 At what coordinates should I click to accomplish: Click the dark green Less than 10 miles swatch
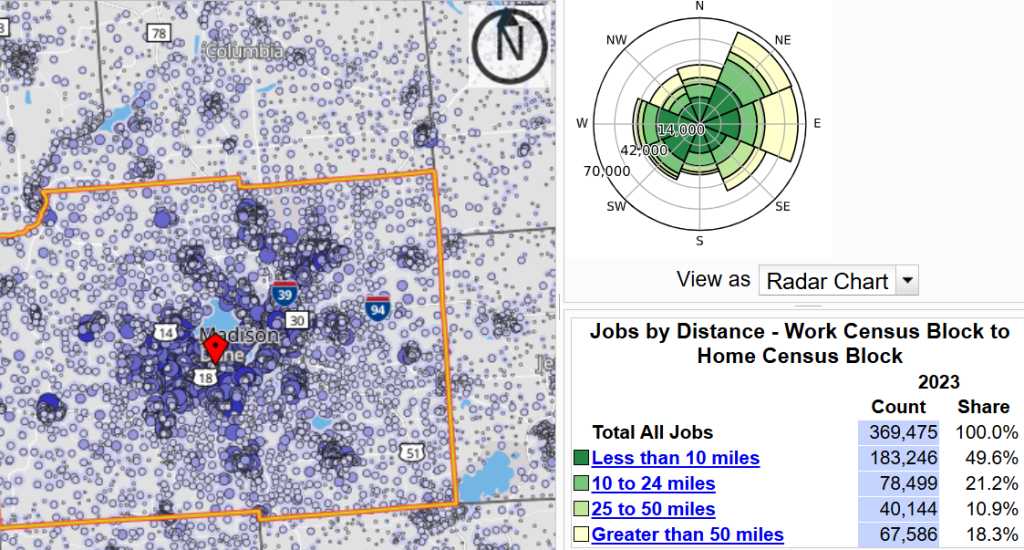(x=581, y=458)
